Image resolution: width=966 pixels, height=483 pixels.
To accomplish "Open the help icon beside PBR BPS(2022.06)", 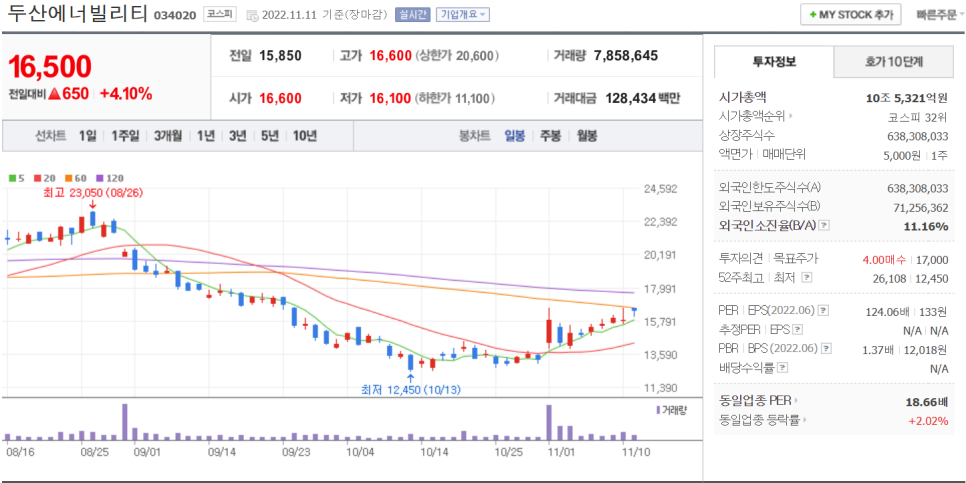I will pyautogui.click(x=826, y=349).
